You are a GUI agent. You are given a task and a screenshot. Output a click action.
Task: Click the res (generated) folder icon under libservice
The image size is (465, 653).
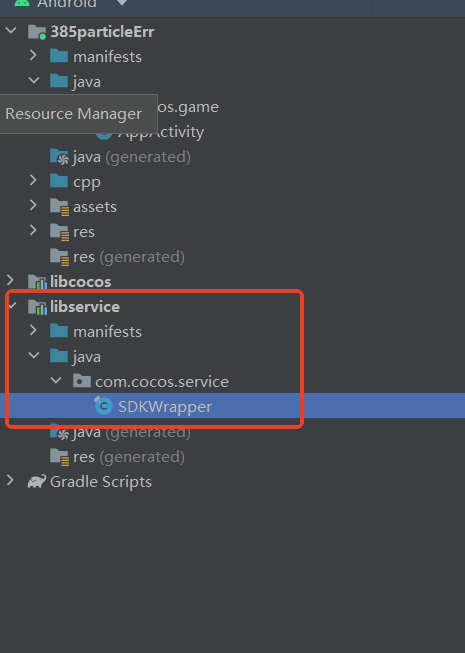click(x=60, y=457)
